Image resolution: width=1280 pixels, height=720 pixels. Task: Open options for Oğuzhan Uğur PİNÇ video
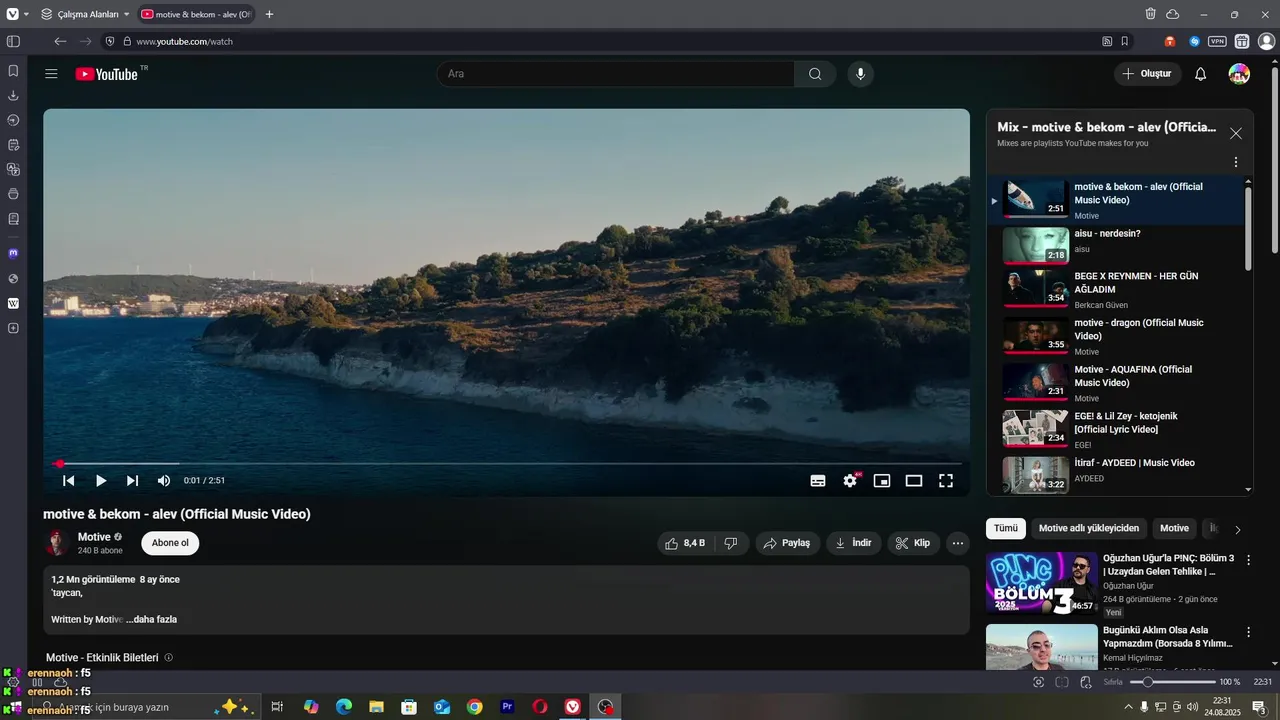coord(1248,560)
